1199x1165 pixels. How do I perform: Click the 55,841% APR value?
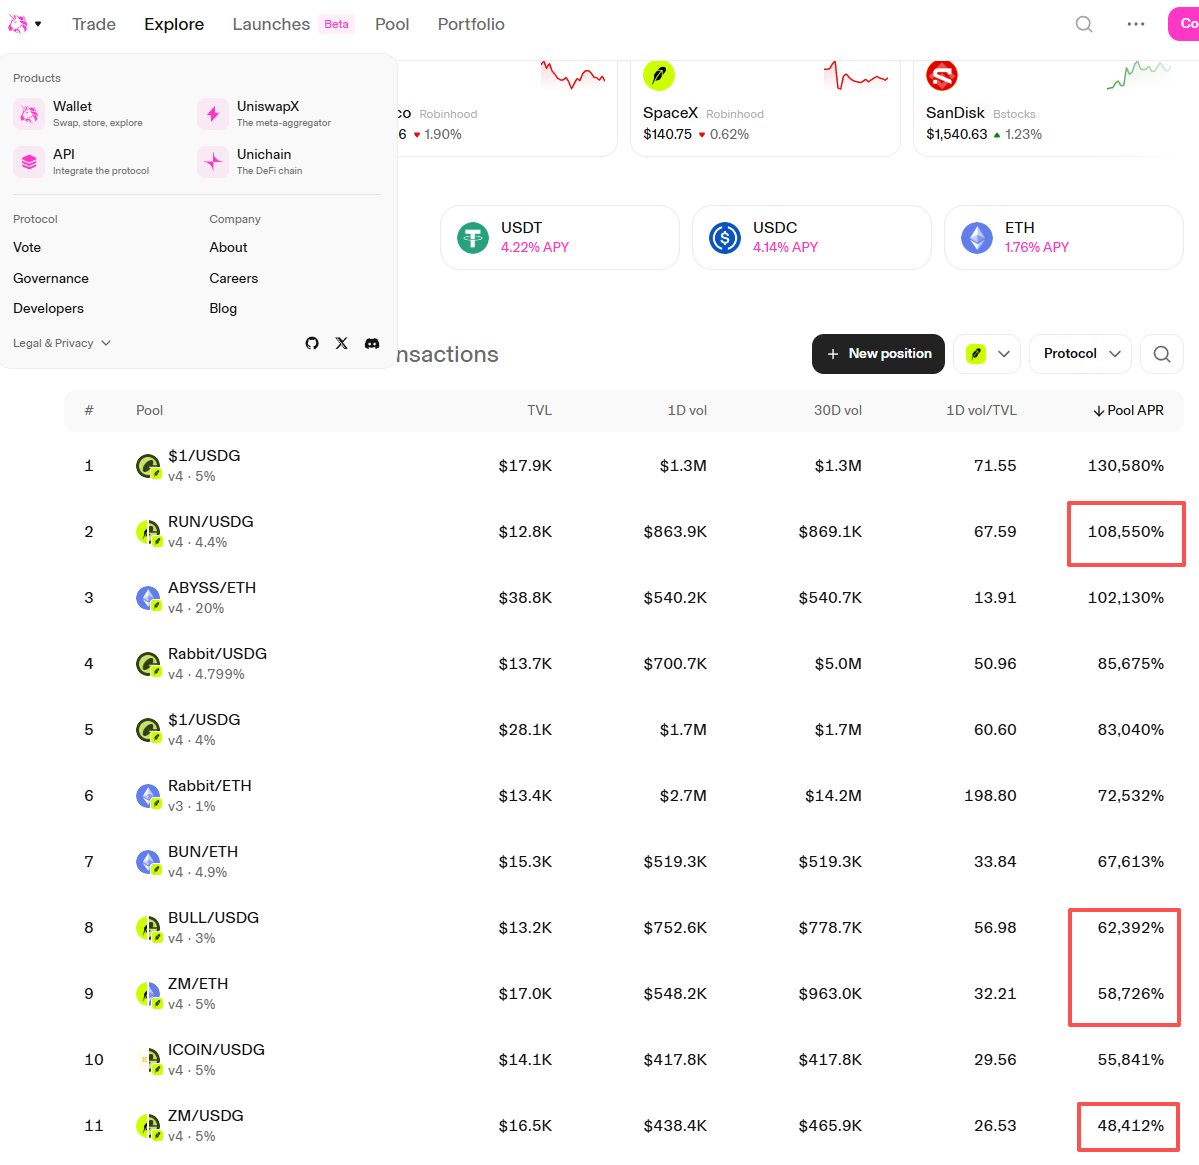pos(1130,1060)
